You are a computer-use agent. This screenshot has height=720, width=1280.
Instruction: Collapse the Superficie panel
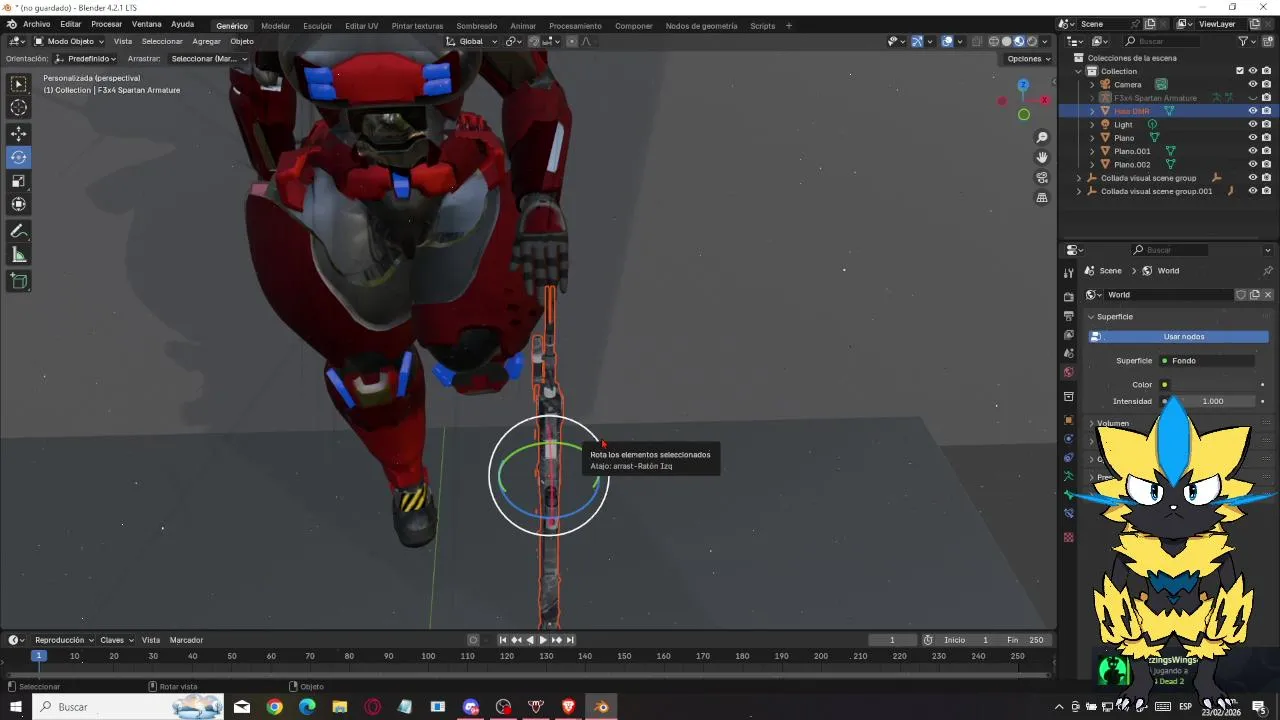[1091, 316]
